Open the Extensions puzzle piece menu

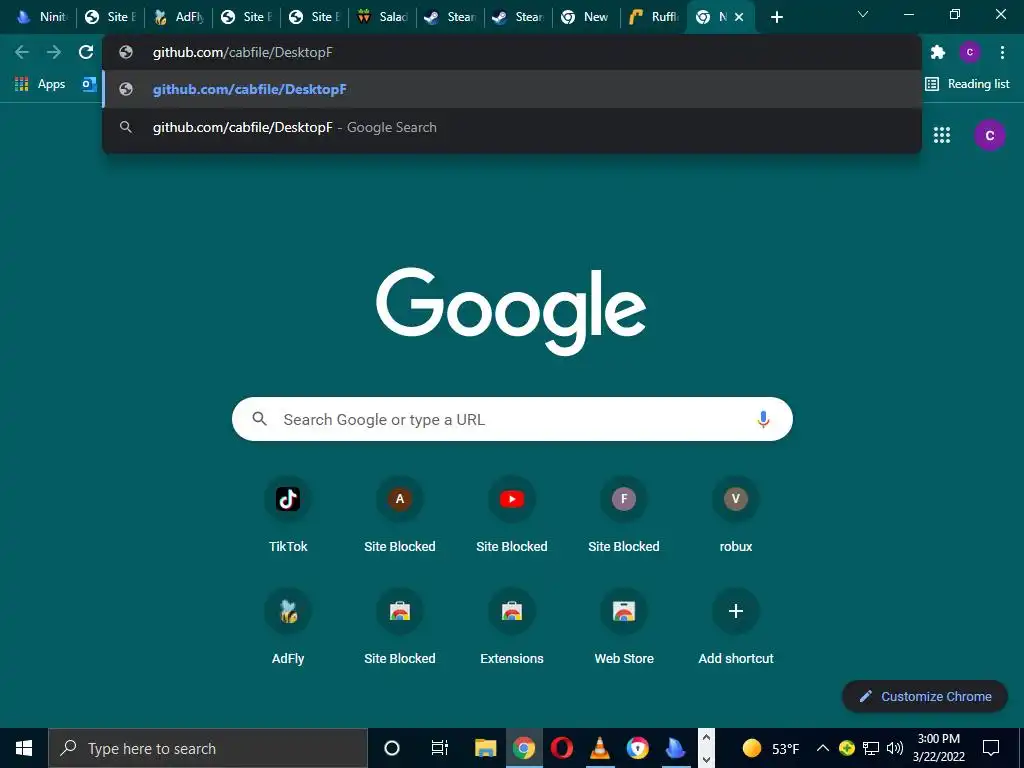pos(938,52)
